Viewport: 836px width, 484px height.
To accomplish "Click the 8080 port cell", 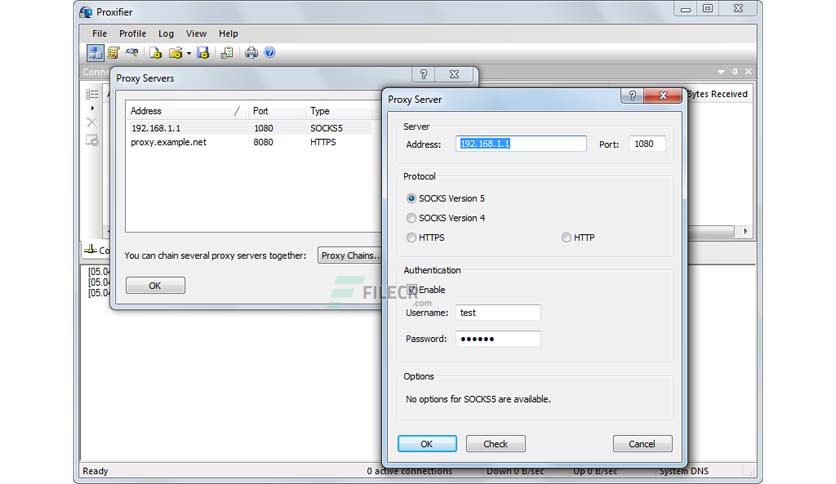I will 263,142.
